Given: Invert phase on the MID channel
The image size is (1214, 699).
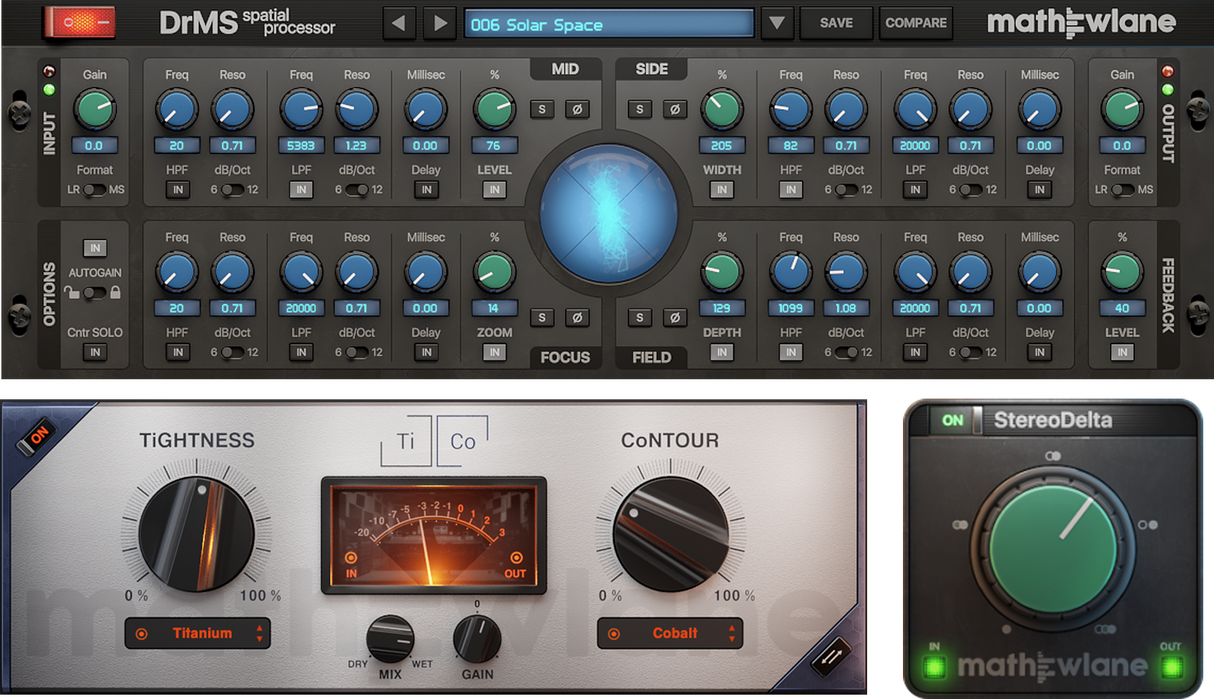Looking at the screenshot, I should (x=577, y=109).
